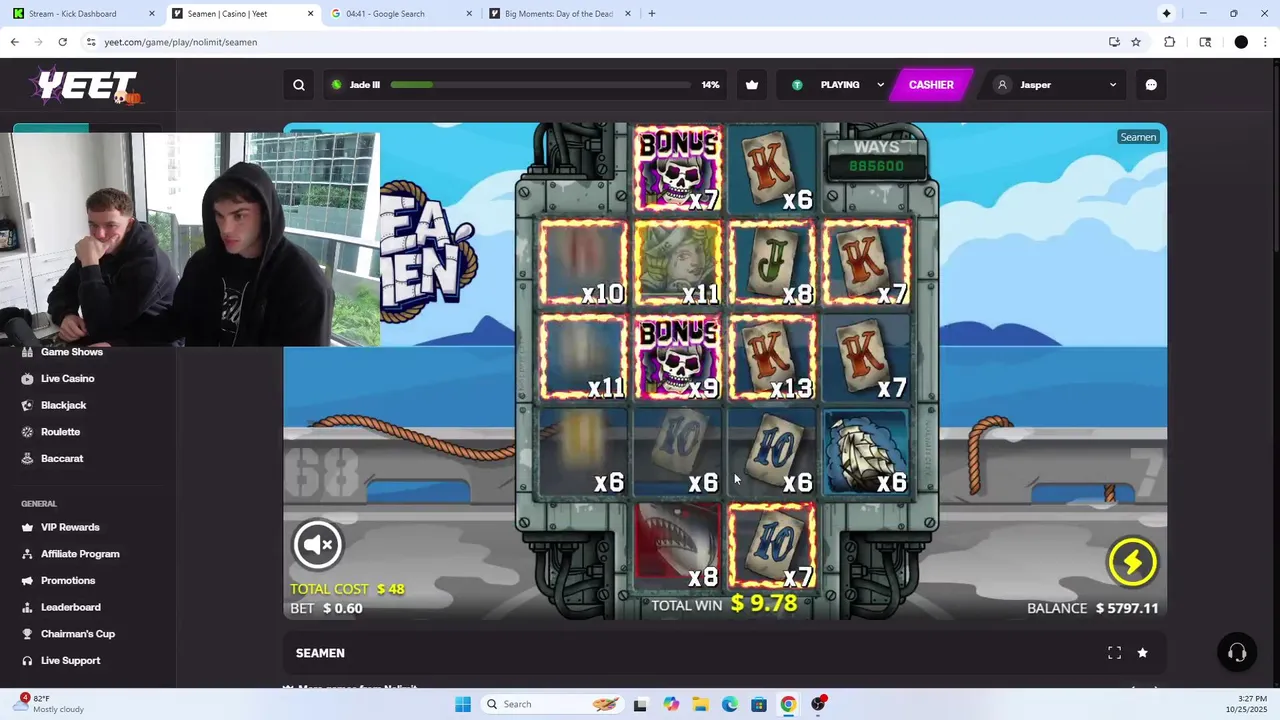
Task: Open the browser extensions puzzle icon
Action: [1169, 42]
